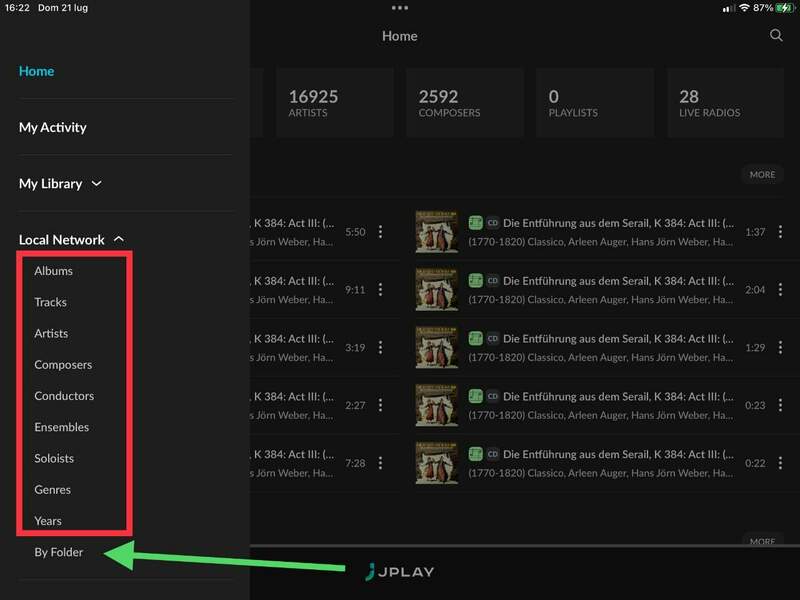This screenshot has width=800, height=600.
Task: Play the Die Entführung track lasting 2:04
Action: tap(600, 289)
